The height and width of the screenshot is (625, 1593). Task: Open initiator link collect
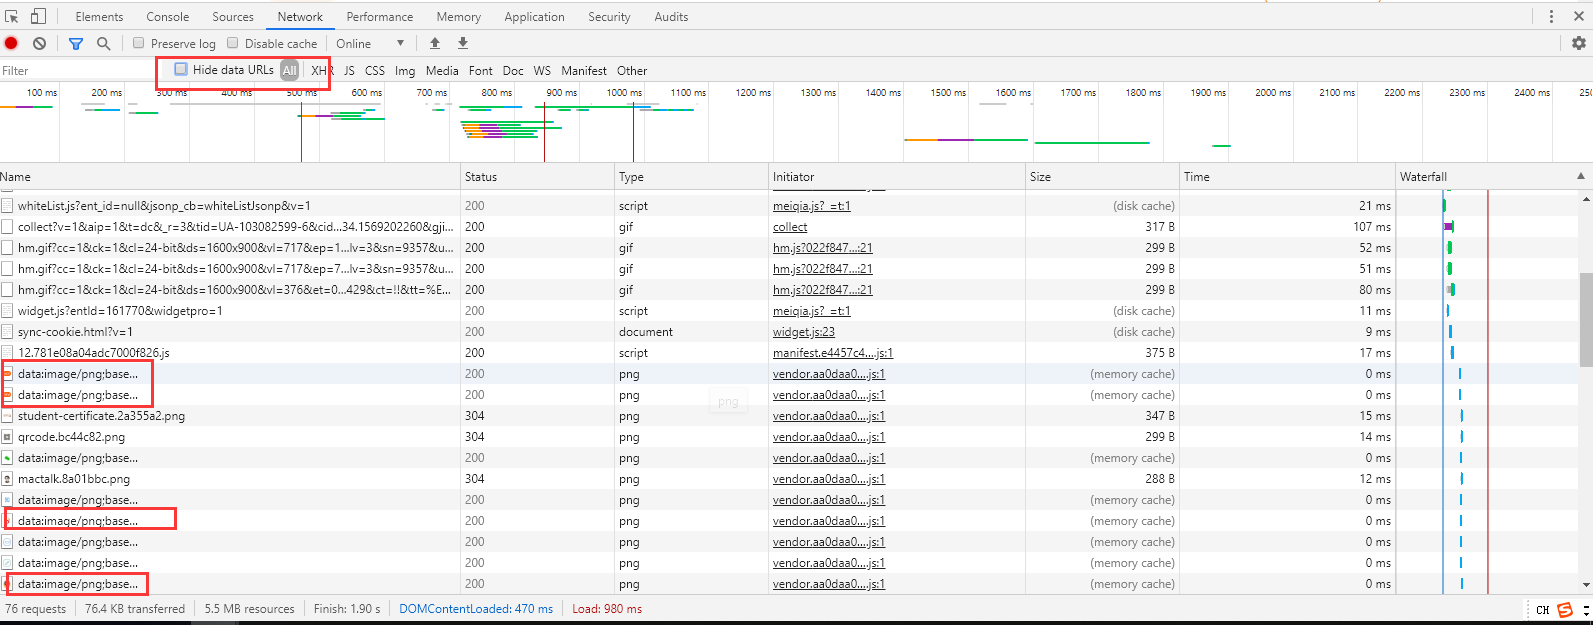[x=790, y=227]
